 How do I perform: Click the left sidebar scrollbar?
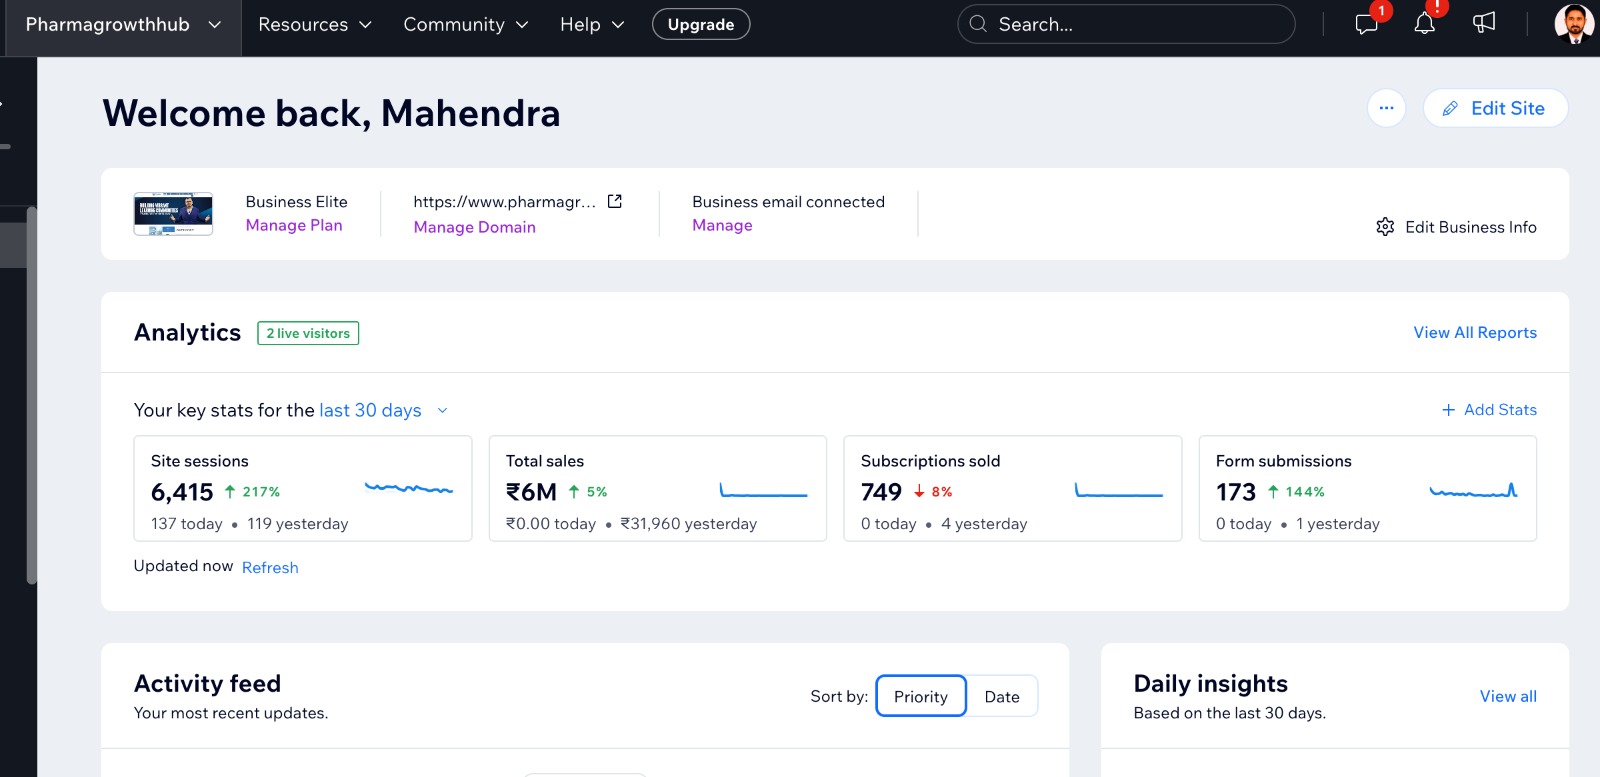click(x=31, y=395)
